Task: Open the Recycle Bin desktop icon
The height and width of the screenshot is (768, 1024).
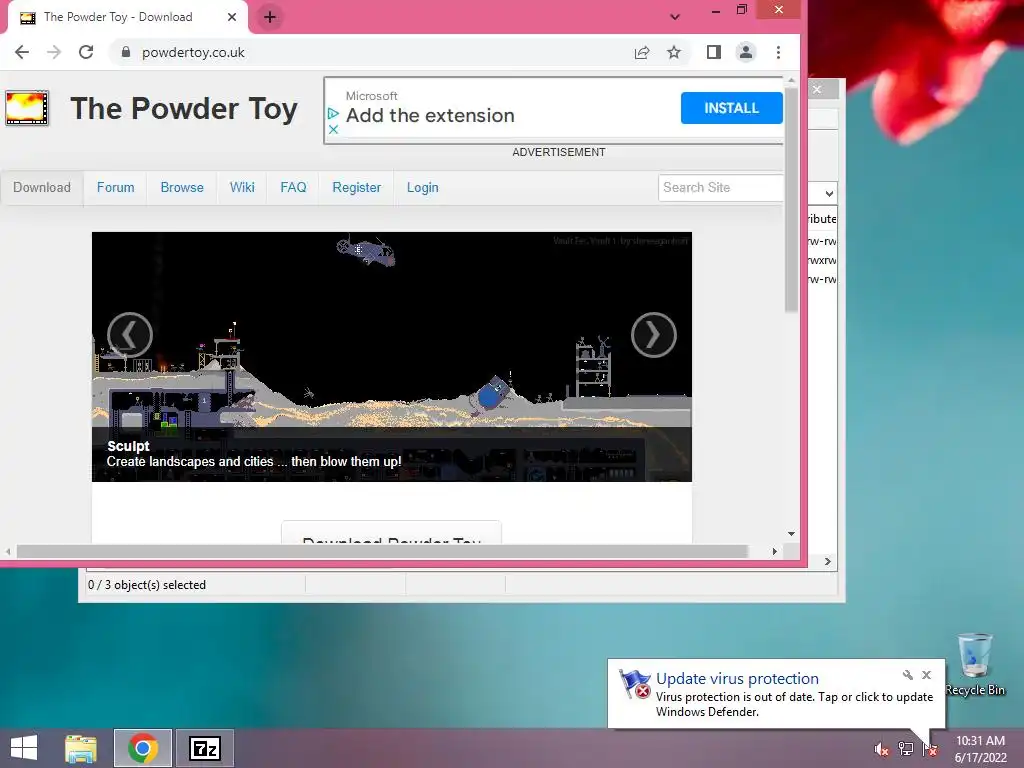Action: click(975, 664)
